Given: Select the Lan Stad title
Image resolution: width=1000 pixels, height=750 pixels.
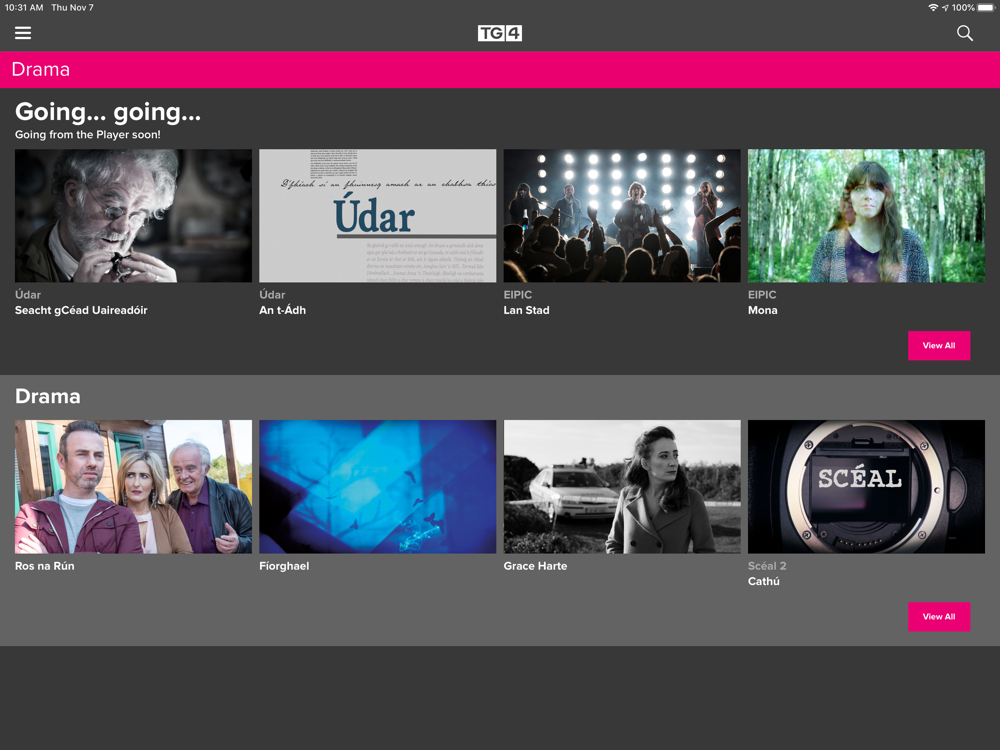Looking at the screenshot, I should click(526, 311).
